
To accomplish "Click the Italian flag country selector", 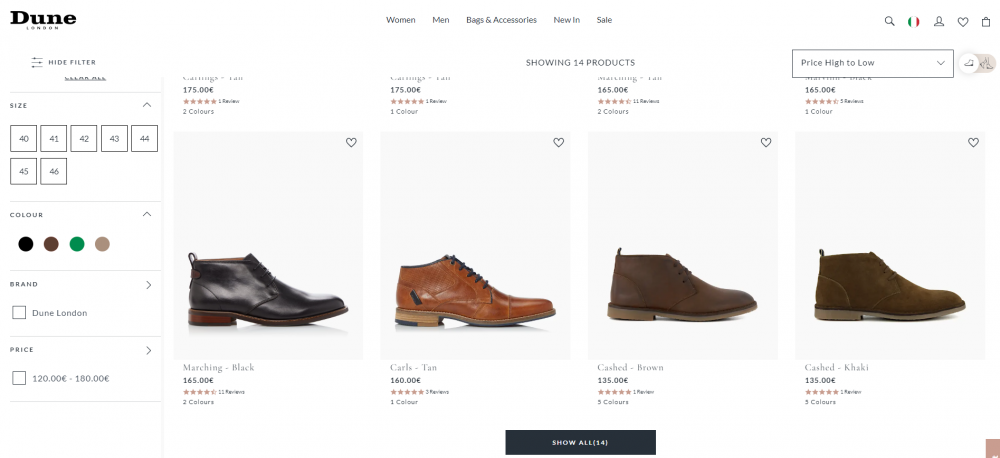I will click(x=914, y=21).
